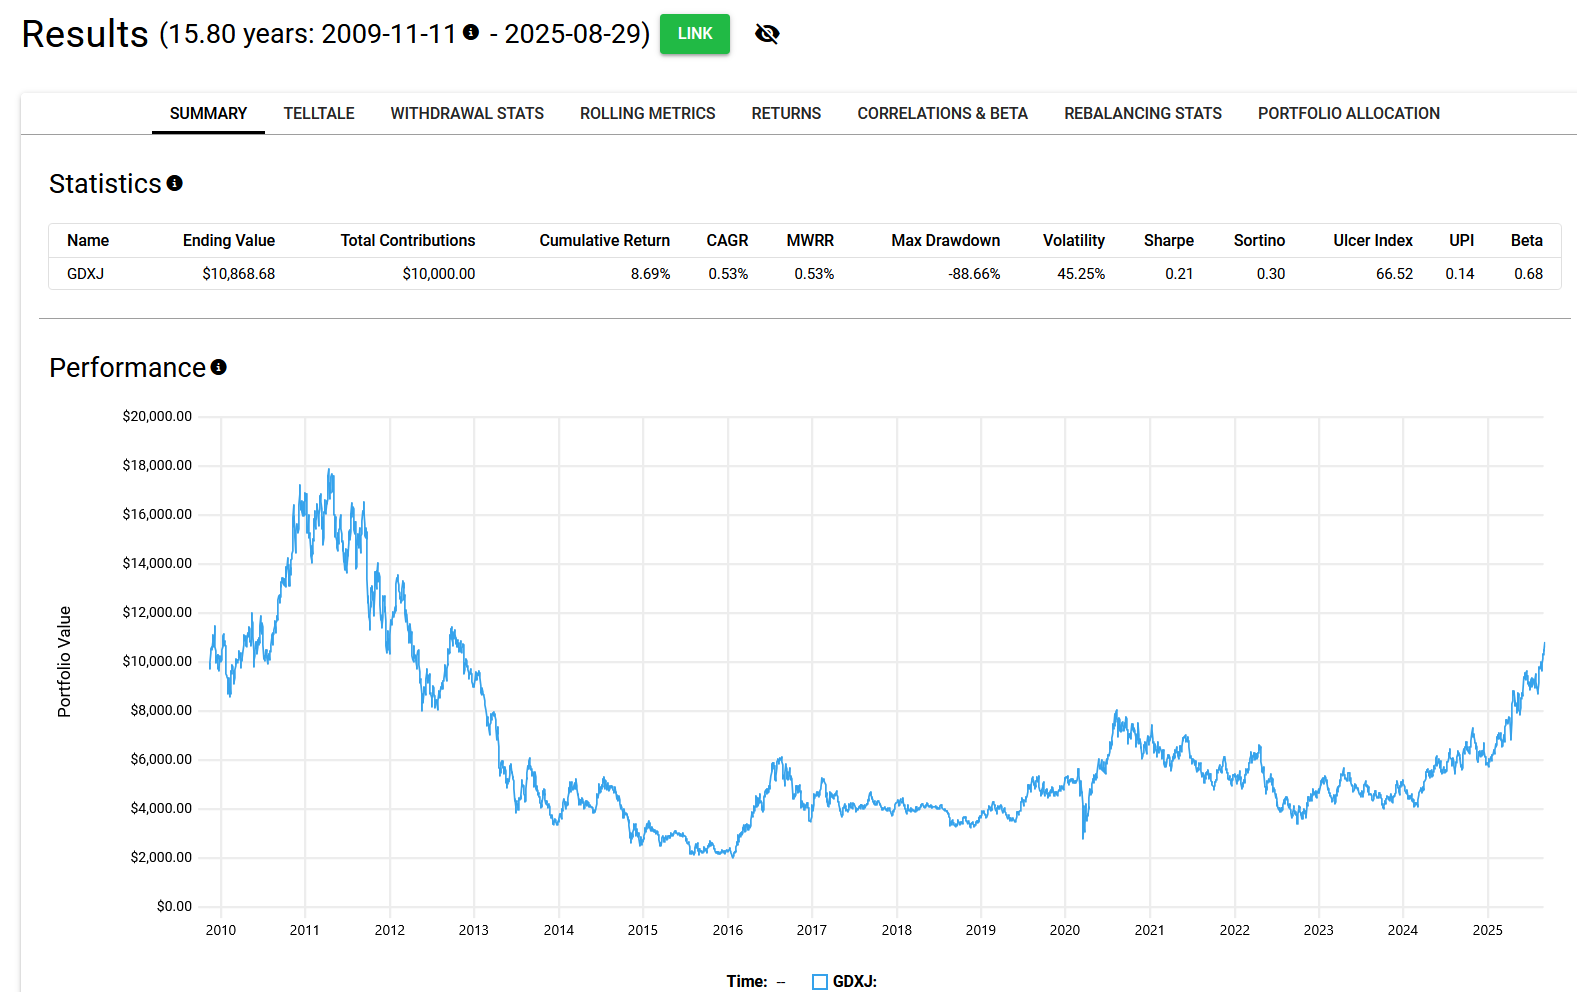
Task: Click the info icon beside Statistics heading
Action: (175, 183)
